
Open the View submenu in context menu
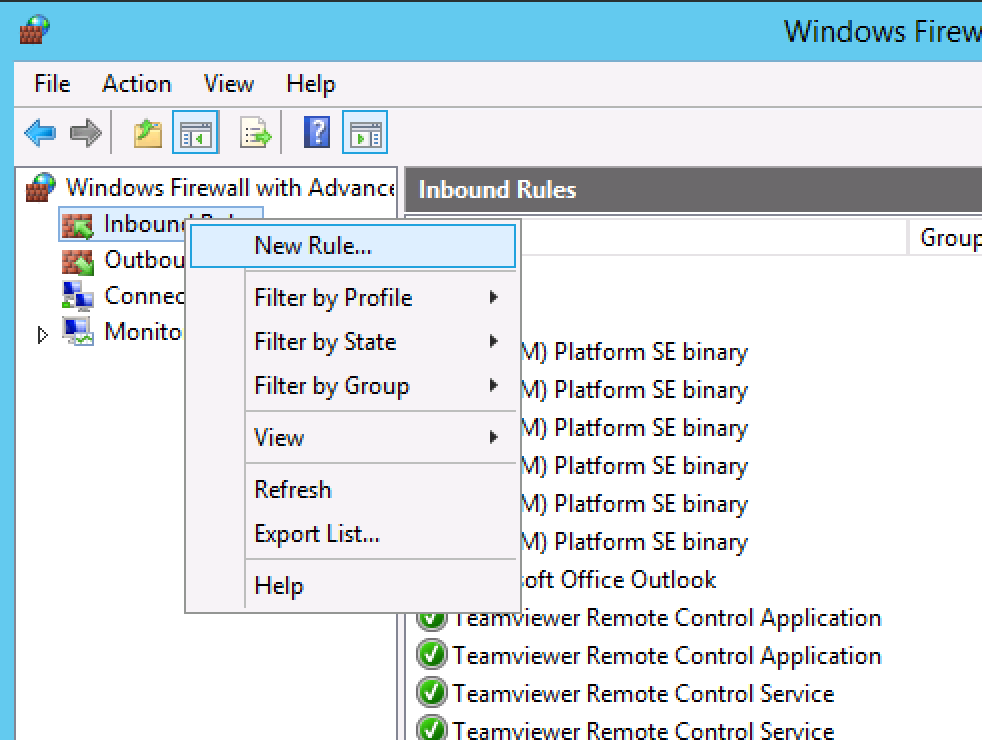coord(279,438)
